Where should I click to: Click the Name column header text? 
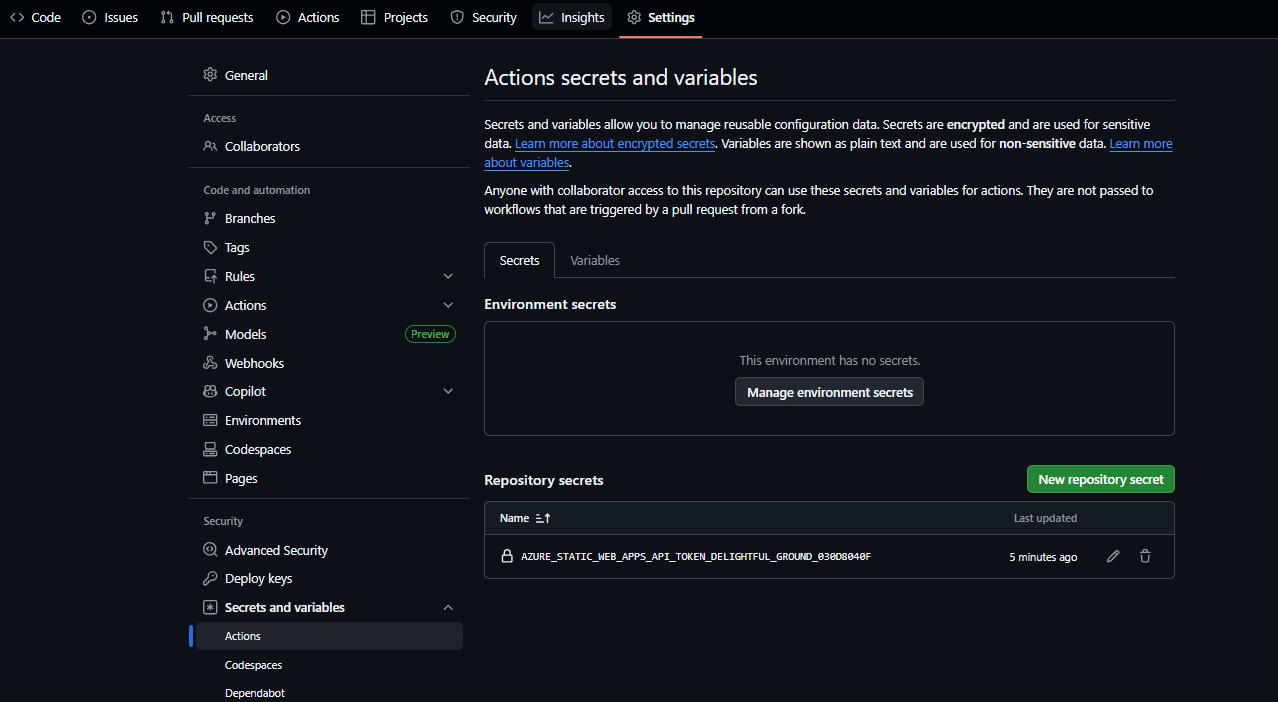click(514, 518)
